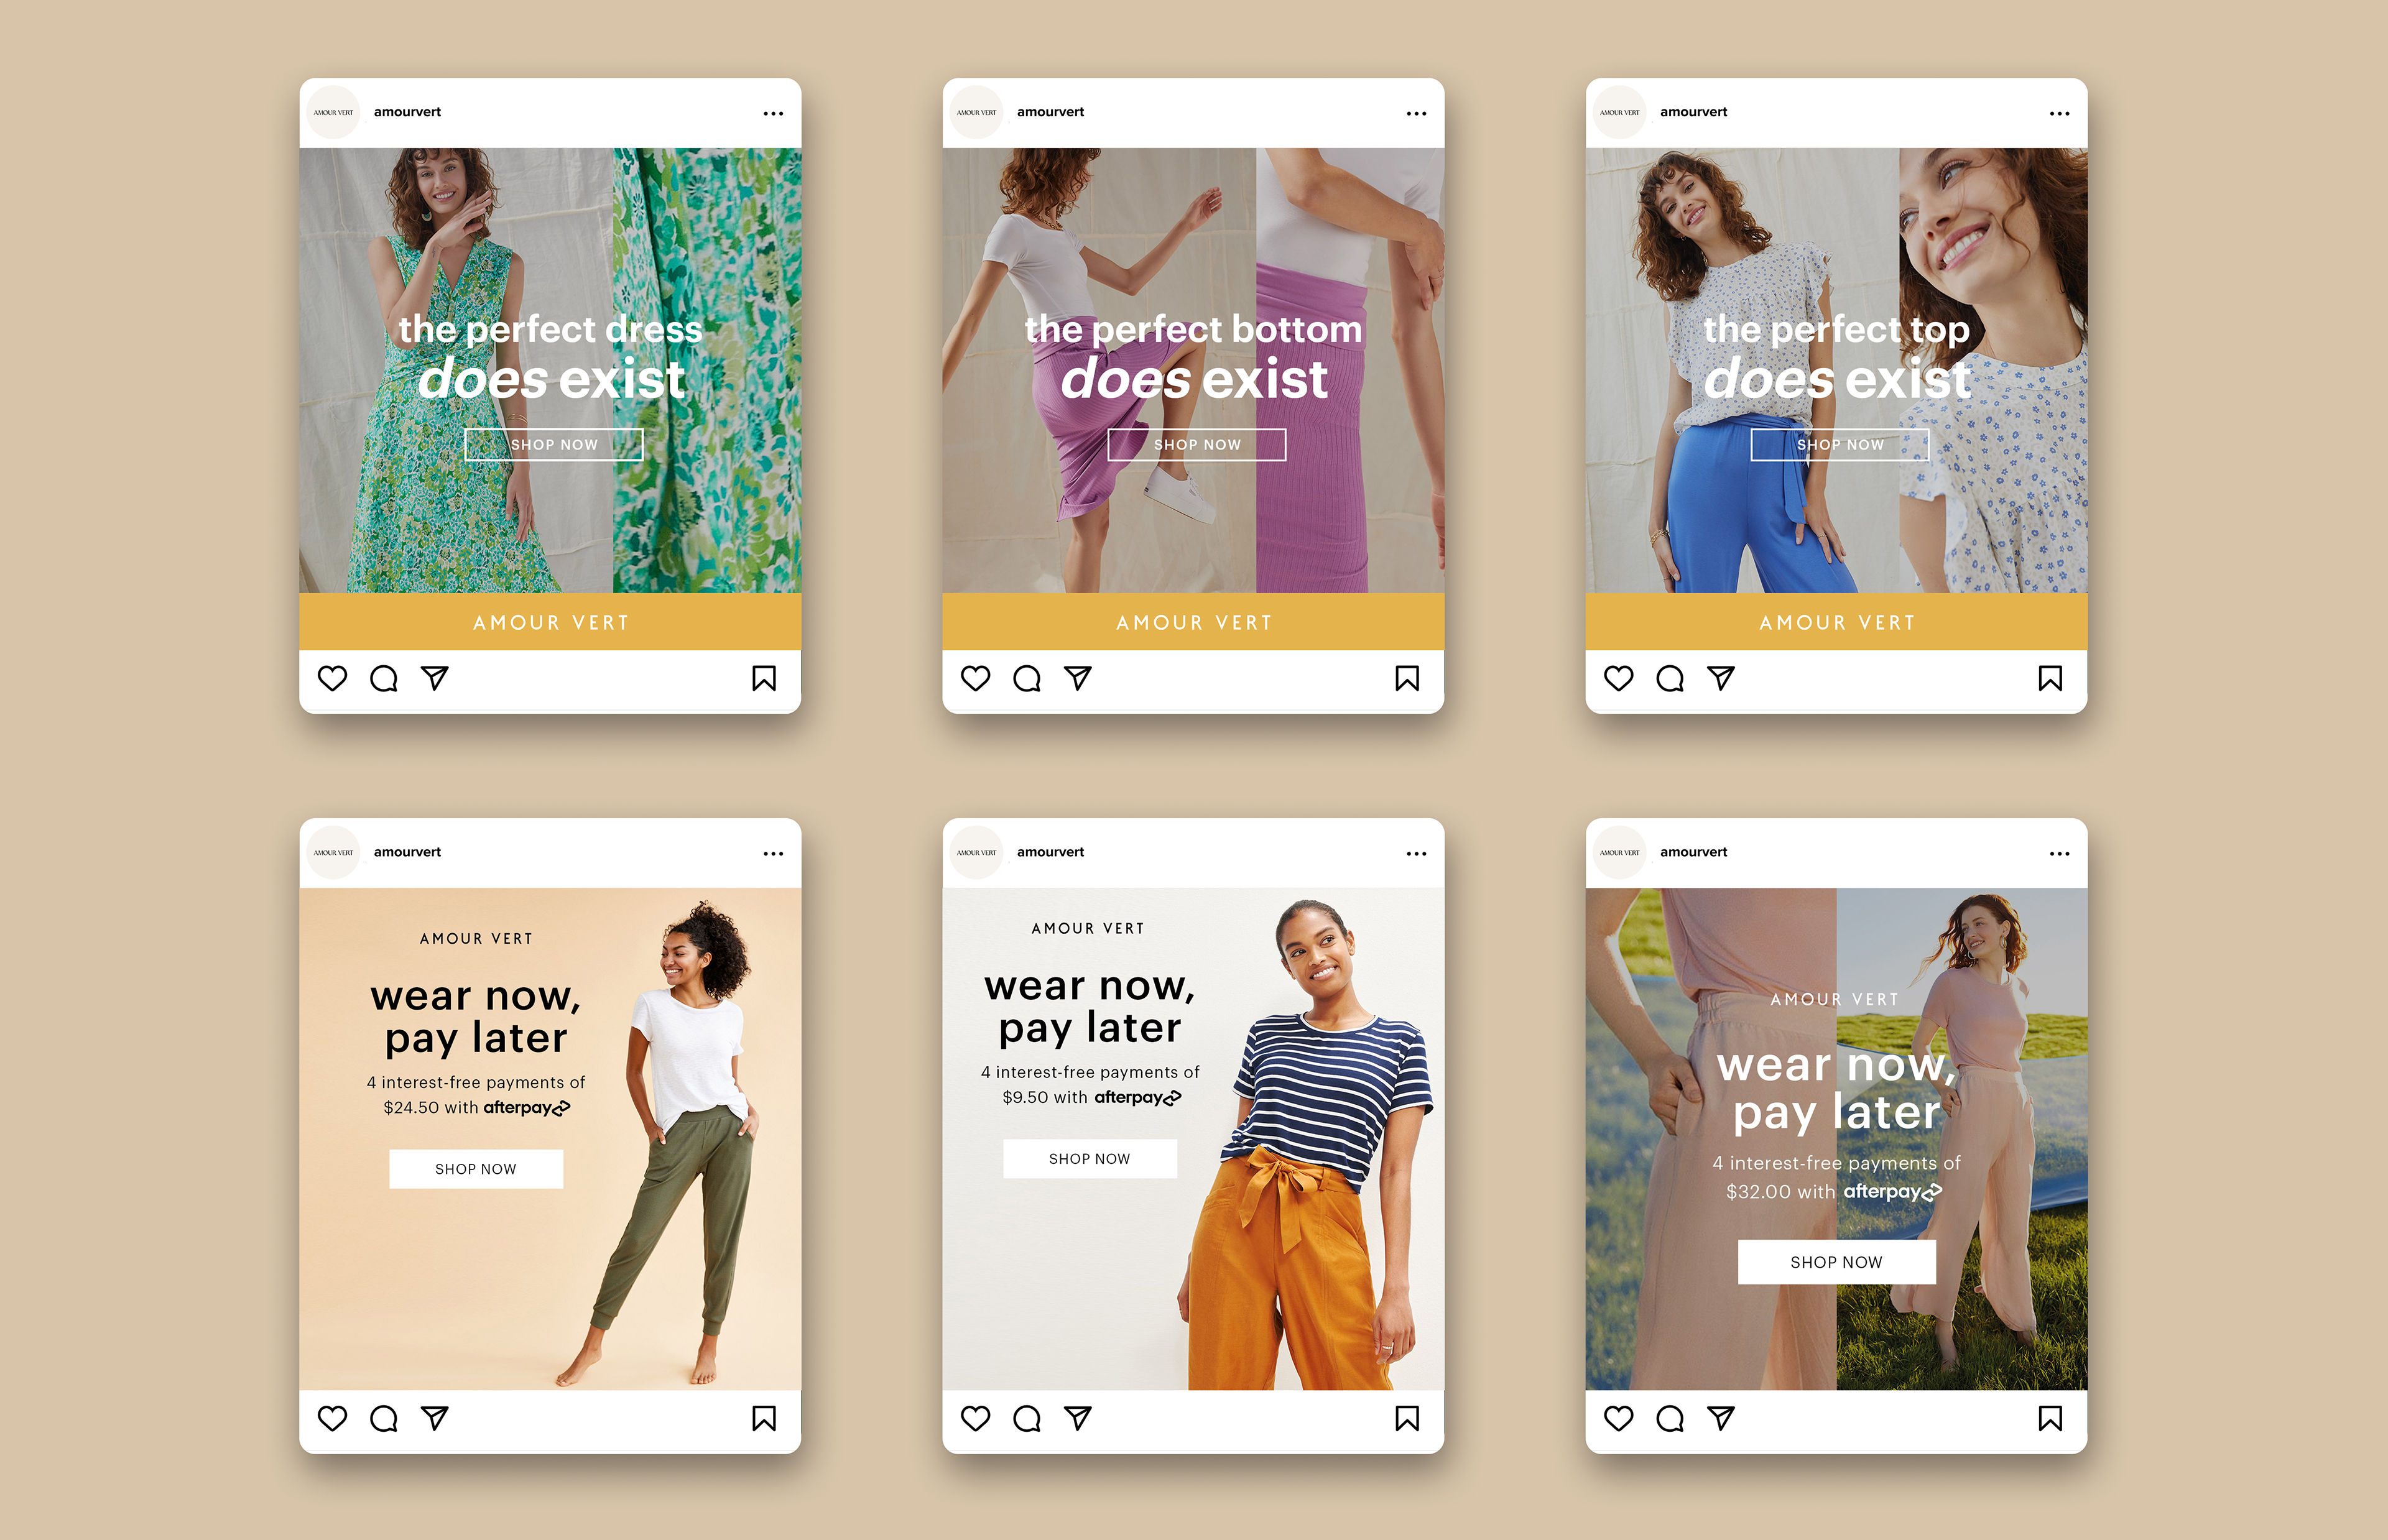Open amourvert username on the perfect top post
2388x1540 pixels.
[x=1693, y=112]
